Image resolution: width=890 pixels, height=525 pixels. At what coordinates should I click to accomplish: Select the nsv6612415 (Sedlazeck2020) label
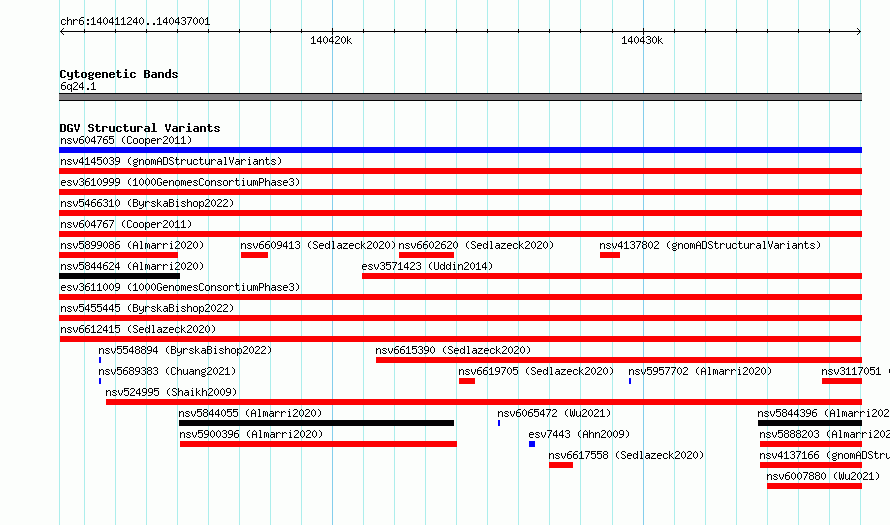pyautogui.click(x=138, y=329)
